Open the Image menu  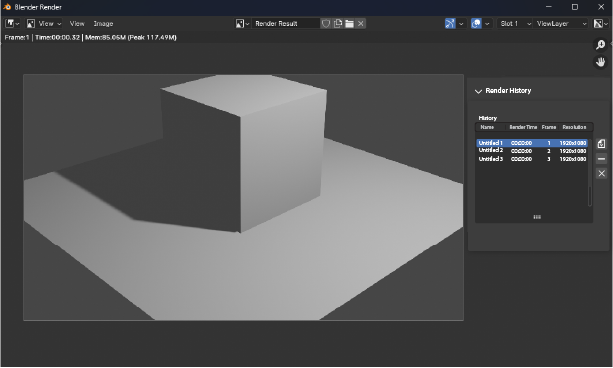pyautogui.click(x=103, y=23)
